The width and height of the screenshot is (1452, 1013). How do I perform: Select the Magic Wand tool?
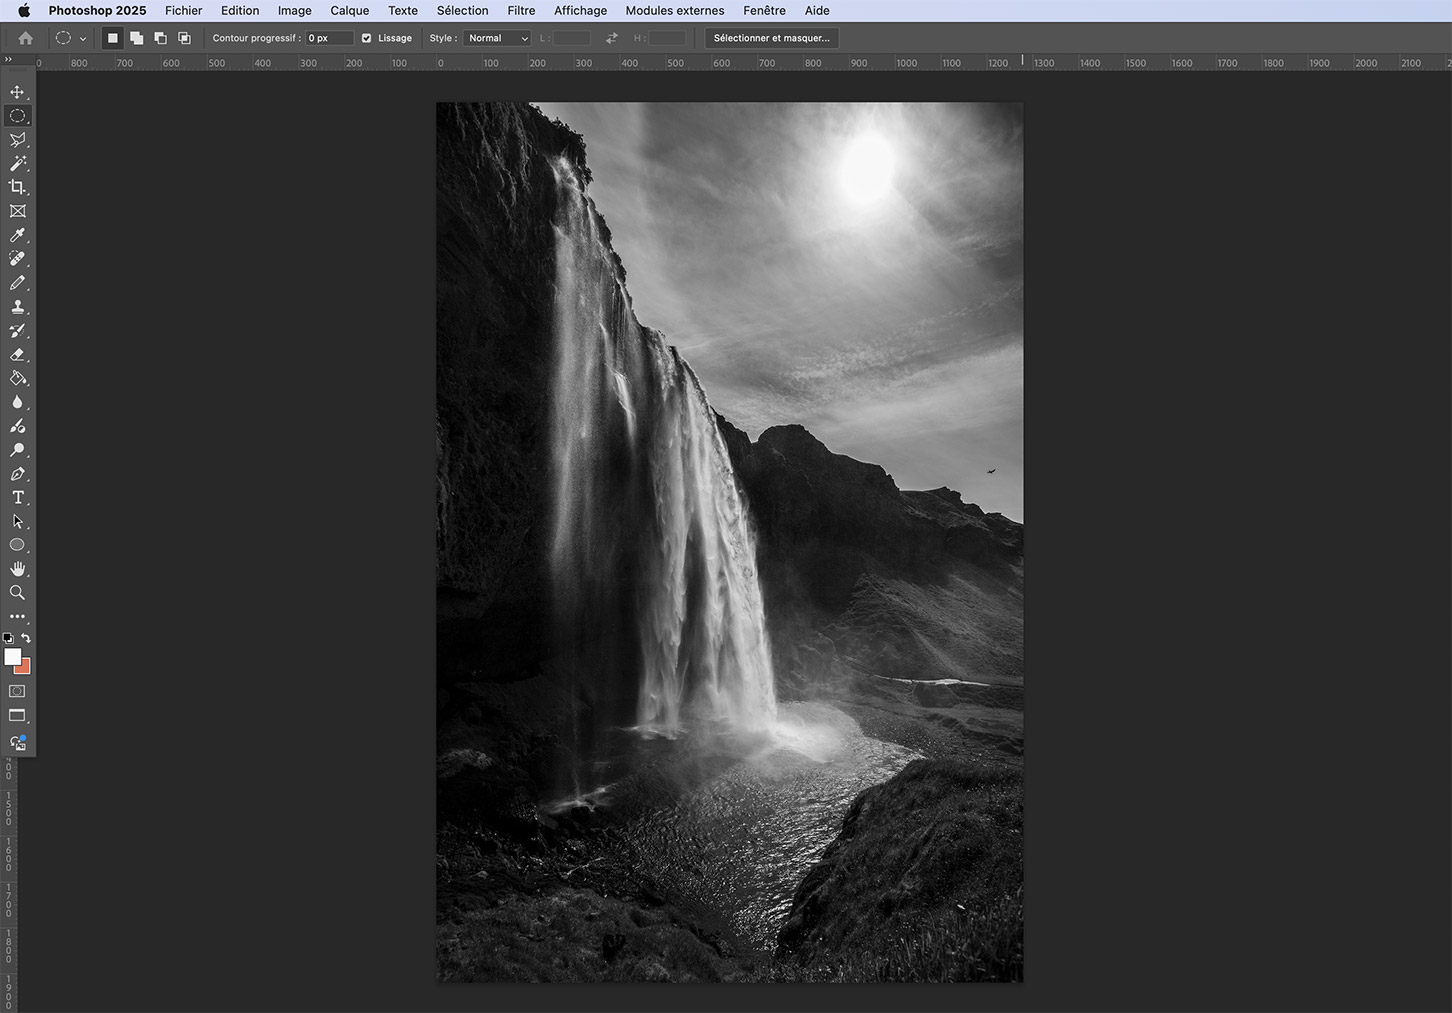(x=17, y=163)
